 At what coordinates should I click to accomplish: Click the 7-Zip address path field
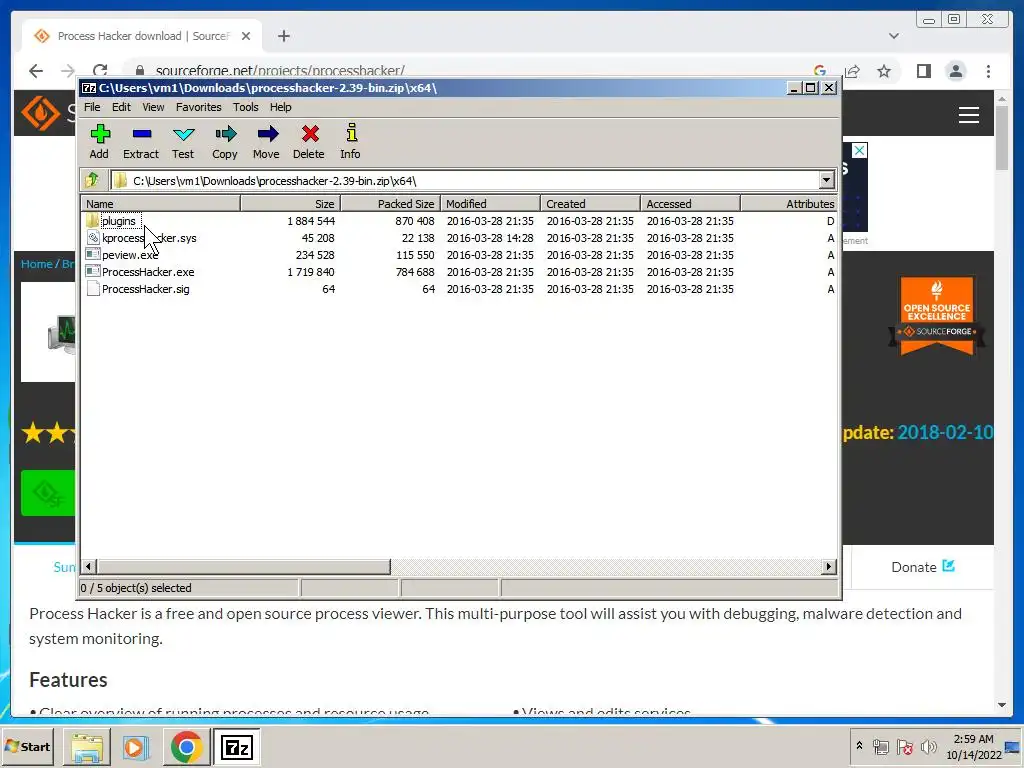465,180
